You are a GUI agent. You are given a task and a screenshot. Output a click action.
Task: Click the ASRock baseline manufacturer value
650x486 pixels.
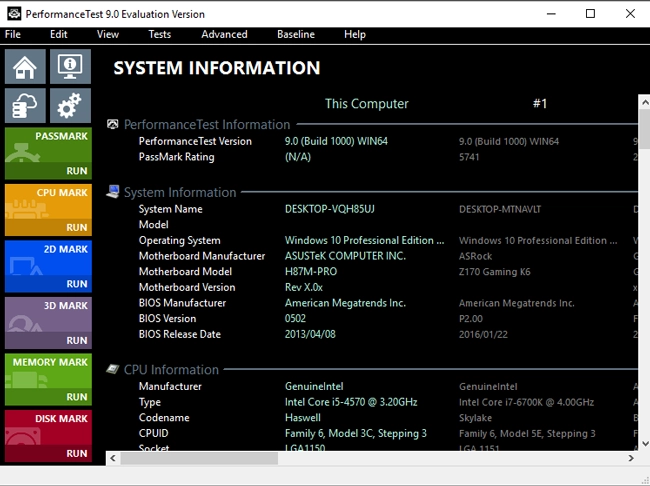click(x=475, y=256)
